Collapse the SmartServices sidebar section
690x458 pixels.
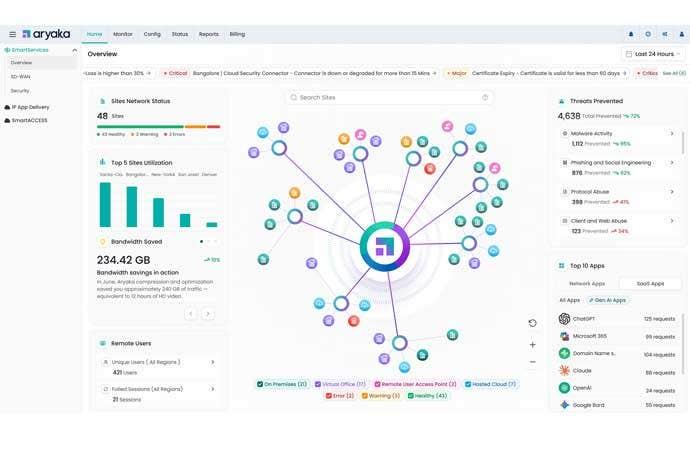click(73, 49)
